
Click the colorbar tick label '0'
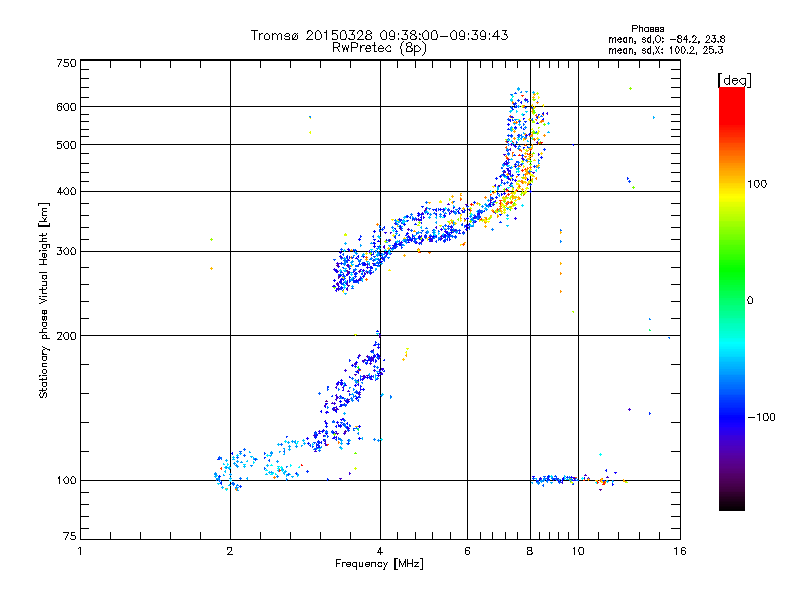[x=750, y=301]
